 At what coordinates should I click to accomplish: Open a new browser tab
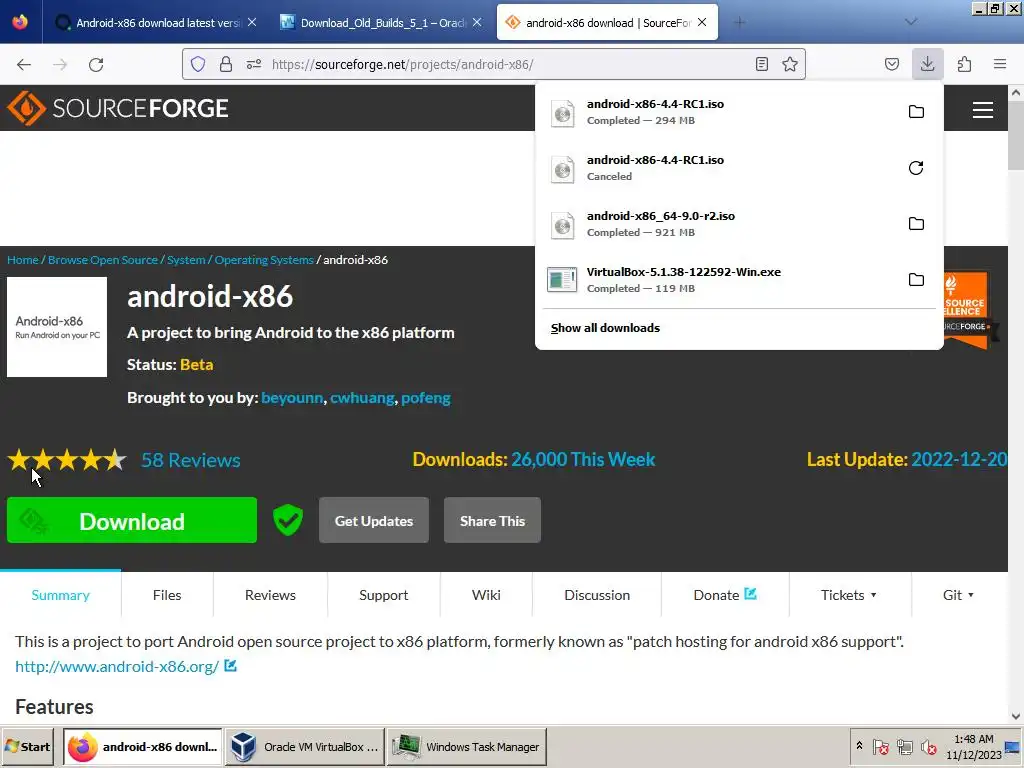tap(739, 22)
